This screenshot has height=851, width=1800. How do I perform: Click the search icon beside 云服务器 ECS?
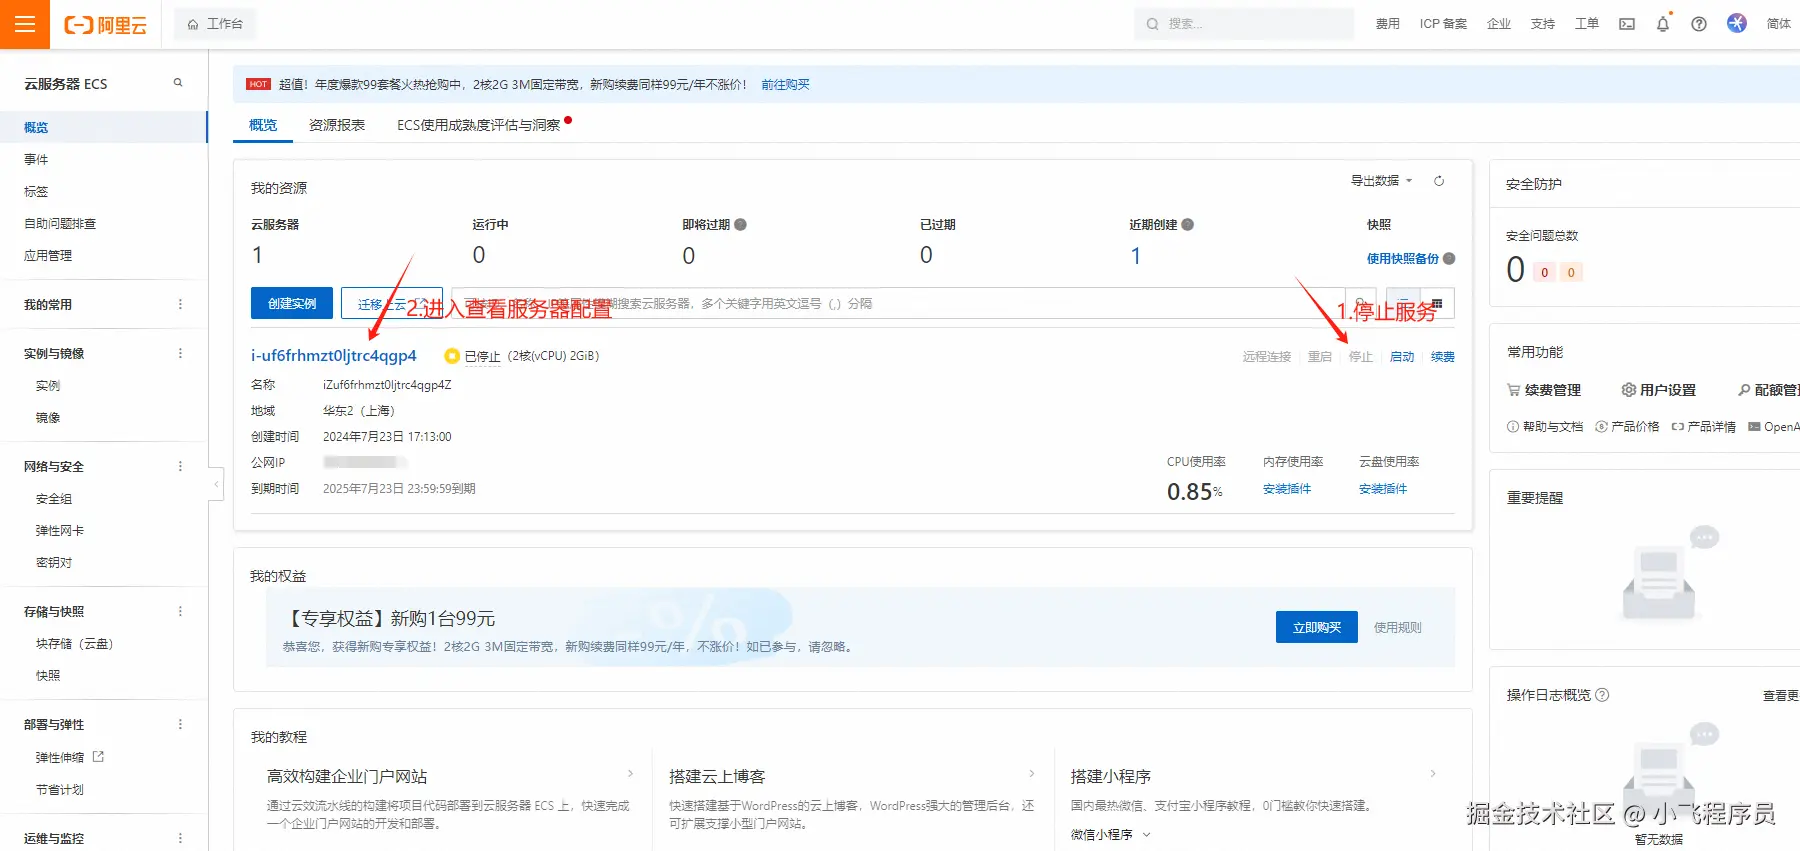pyautogui.click(x=178, y=83)
